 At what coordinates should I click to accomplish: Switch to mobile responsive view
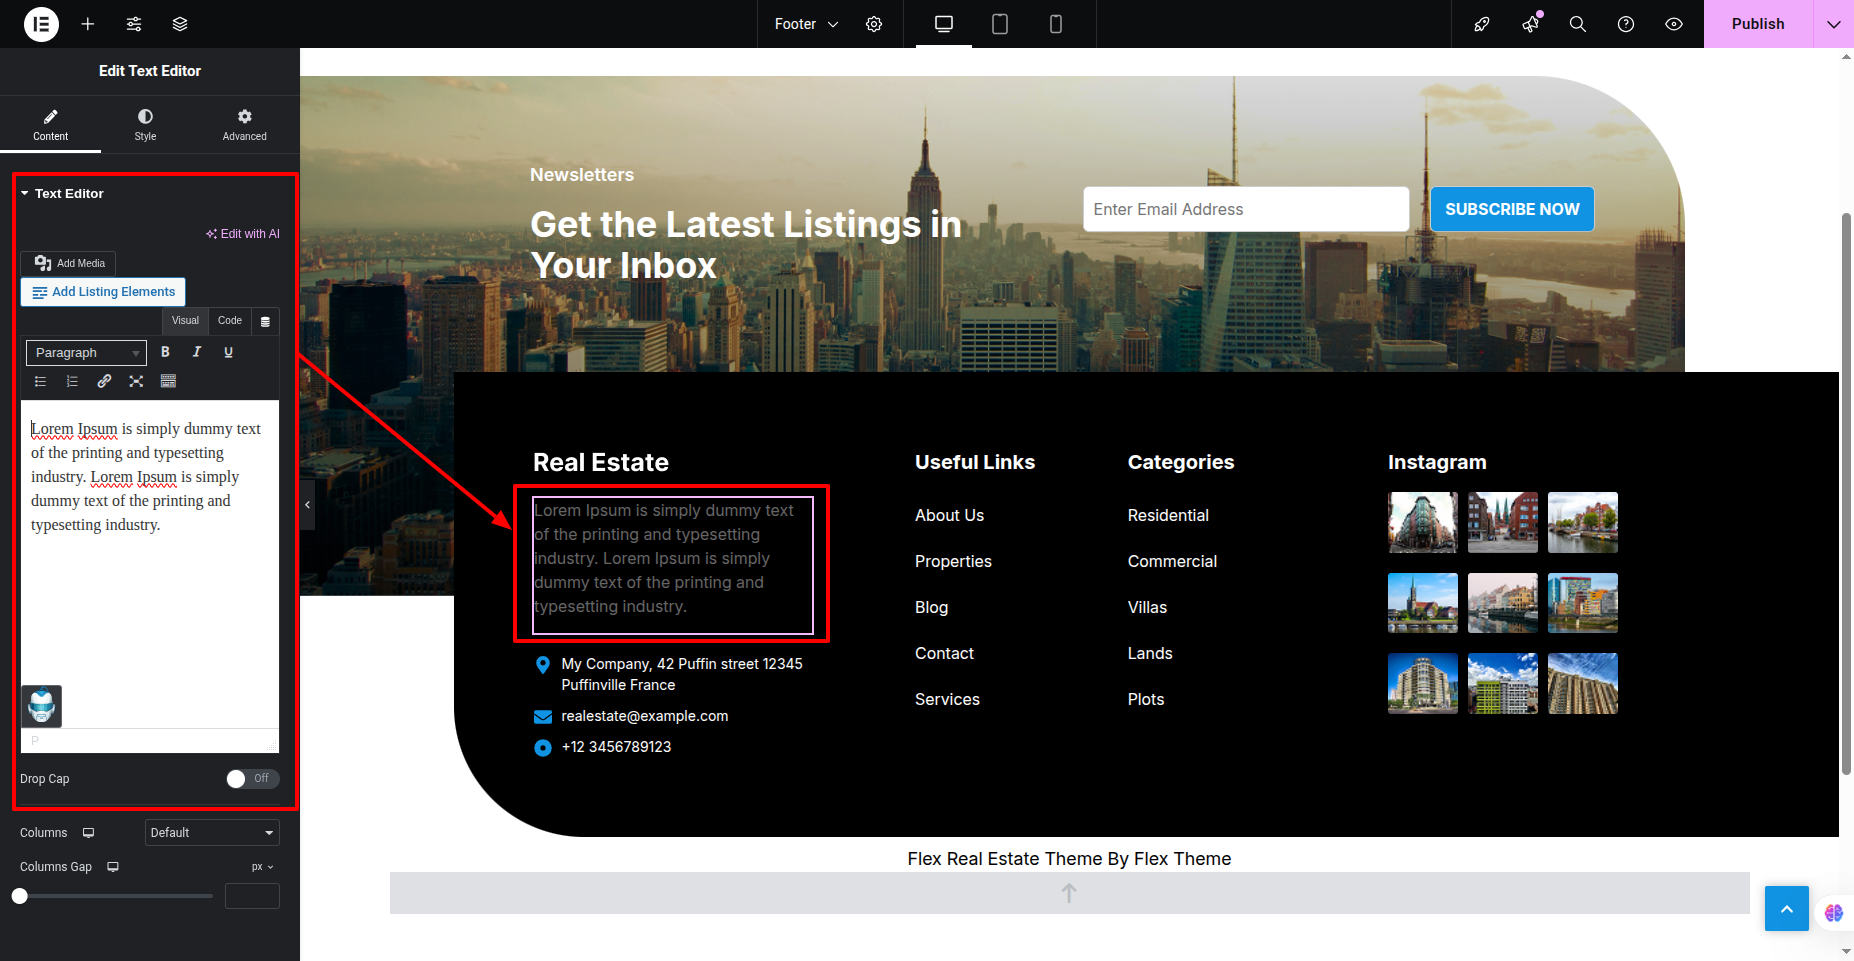[x=1055, y=24]
